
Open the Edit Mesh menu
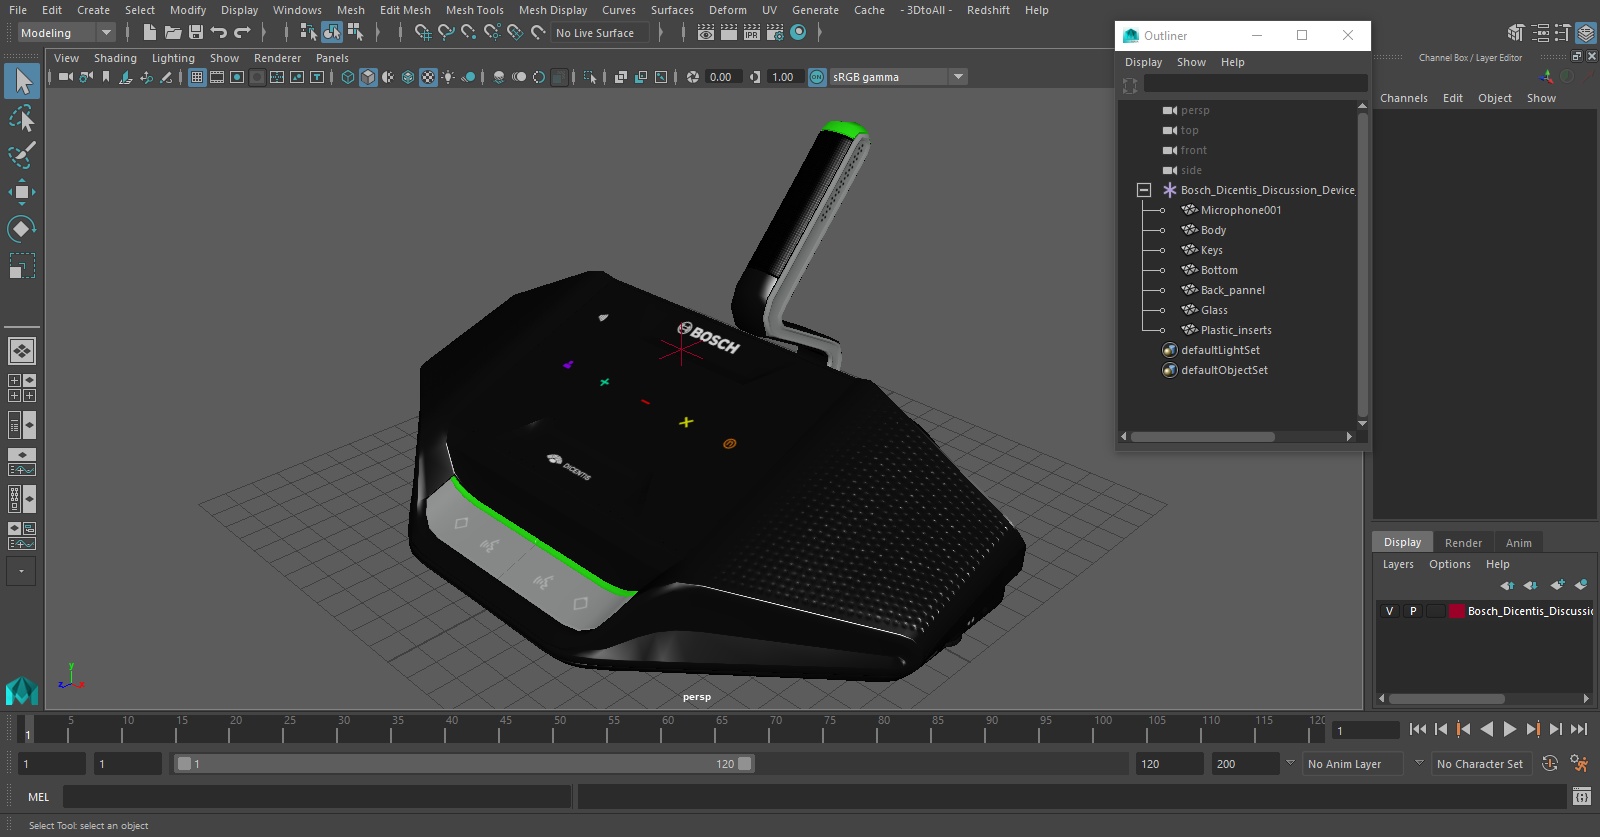405,10
